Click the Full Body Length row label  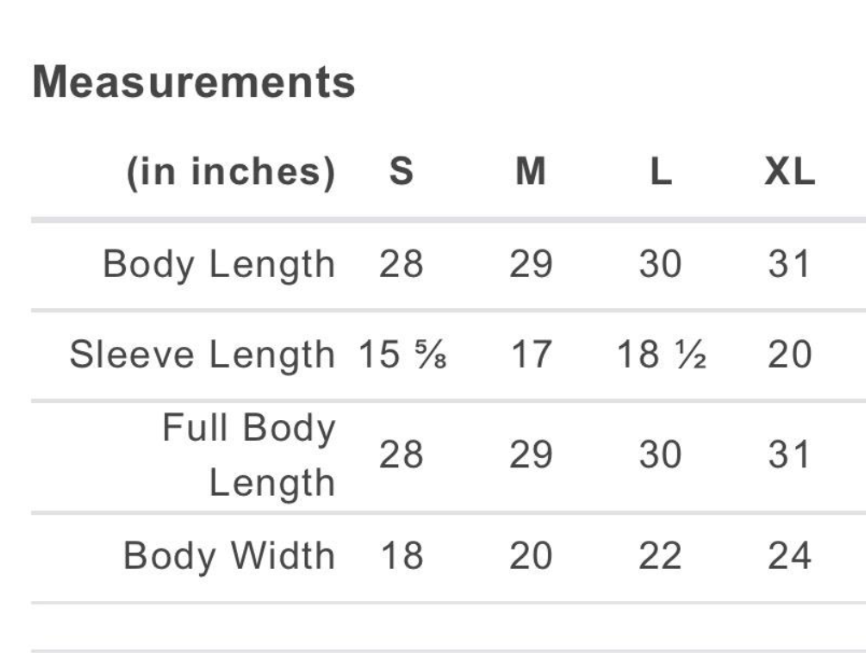coord(249,455)
